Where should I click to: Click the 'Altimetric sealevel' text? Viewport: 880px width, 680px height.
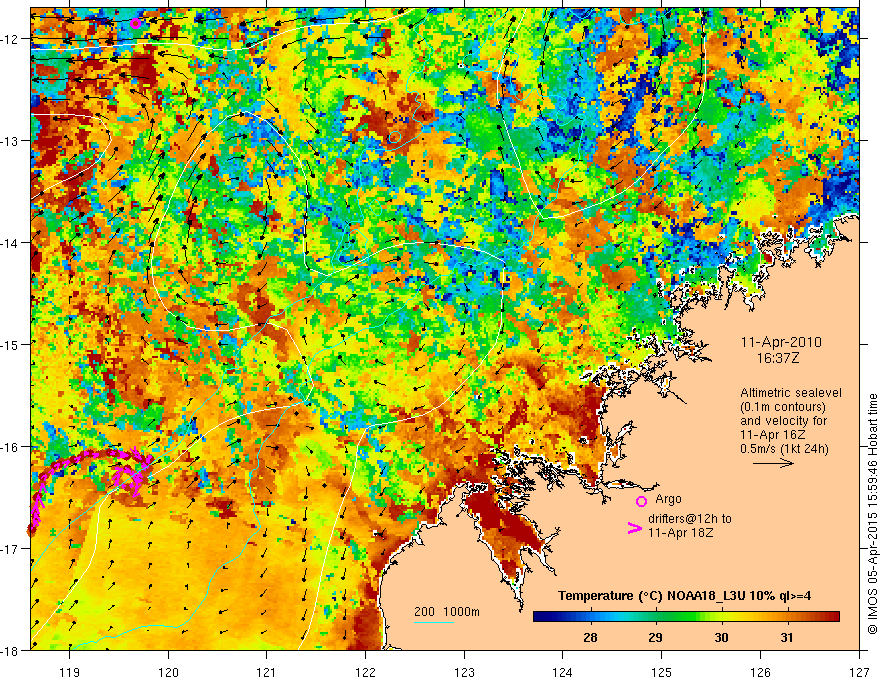tap(791, 393)
